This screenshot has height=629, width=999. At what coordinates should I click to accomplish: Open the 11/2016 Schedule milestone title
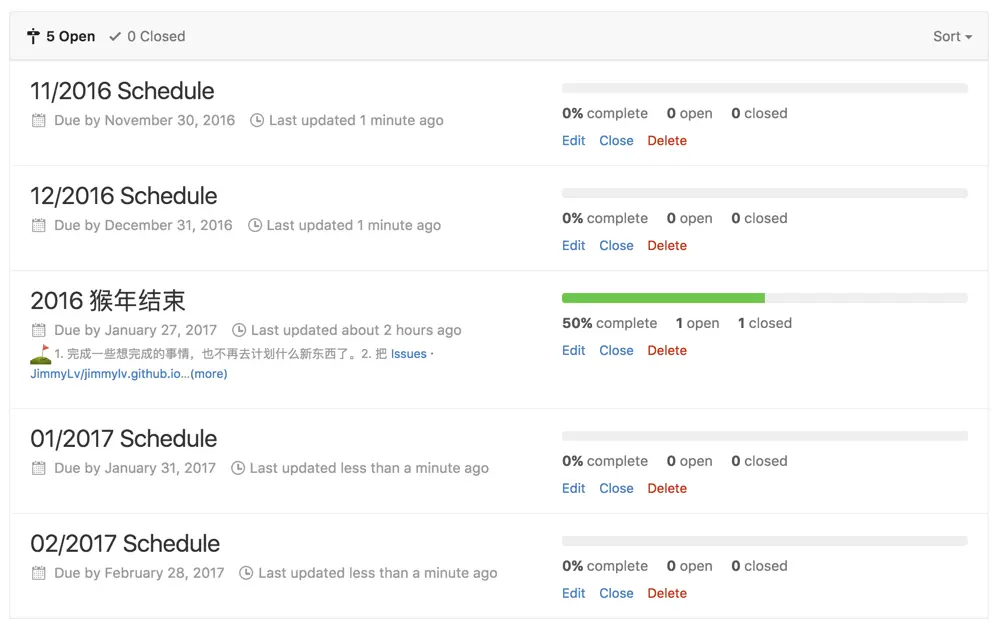click(122, 91)
